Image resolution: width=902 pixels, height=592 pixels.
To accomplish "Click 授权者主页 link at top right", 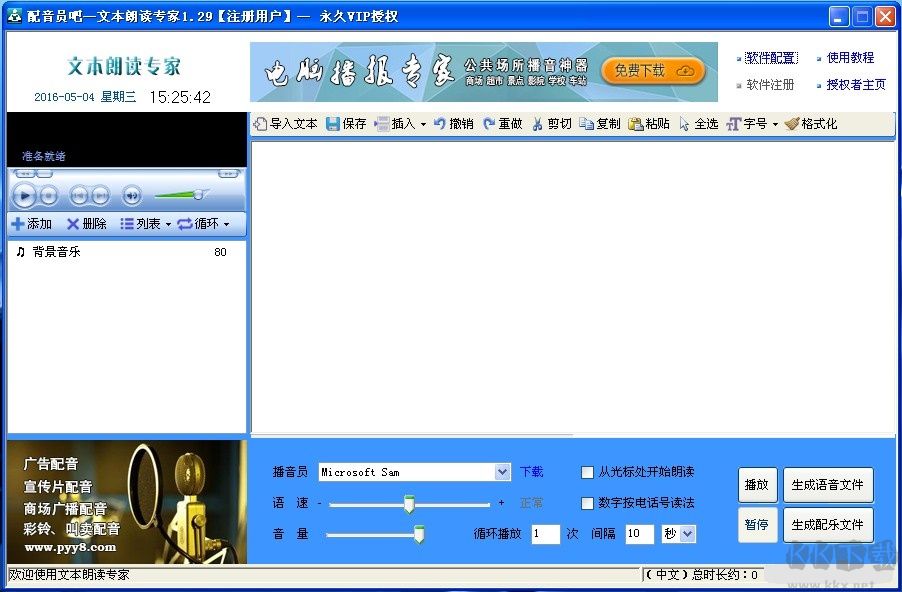I will [x=856, y=84].
